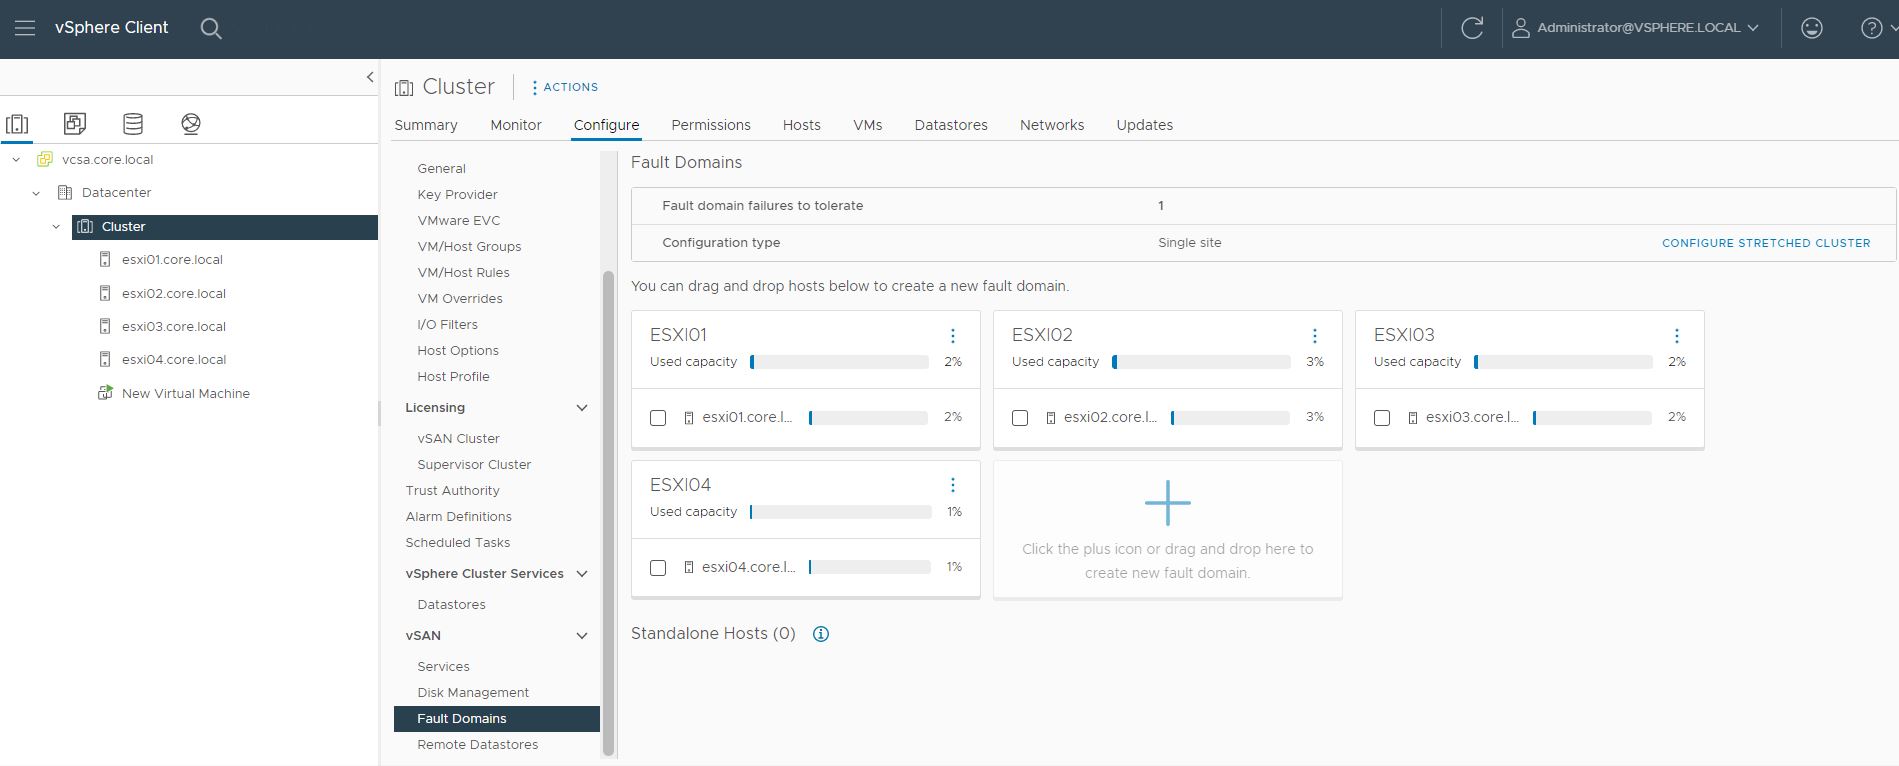Click esxi01.core.local host icon in tree
1899x766 pixels.
click(105, 259)
